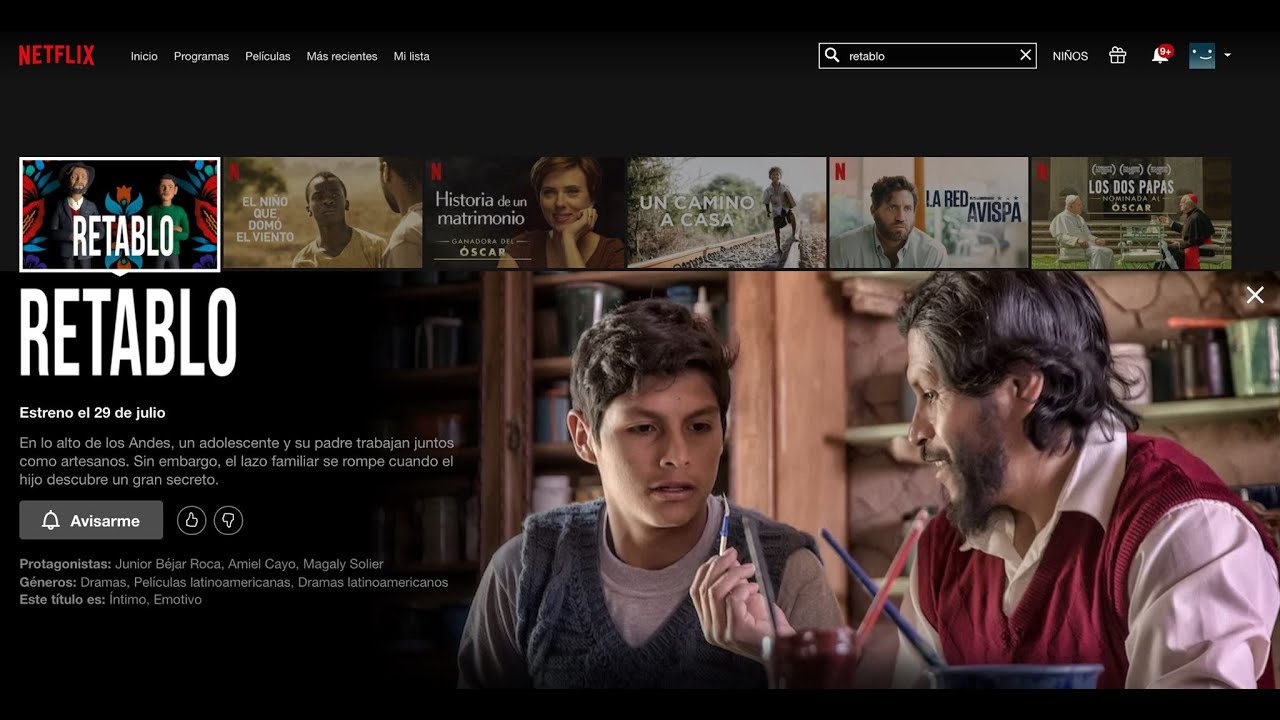This screenshot has width=1280, height=720.
Task: Click 'Estreno el 29 de julio' text
Action: (92, 412)
